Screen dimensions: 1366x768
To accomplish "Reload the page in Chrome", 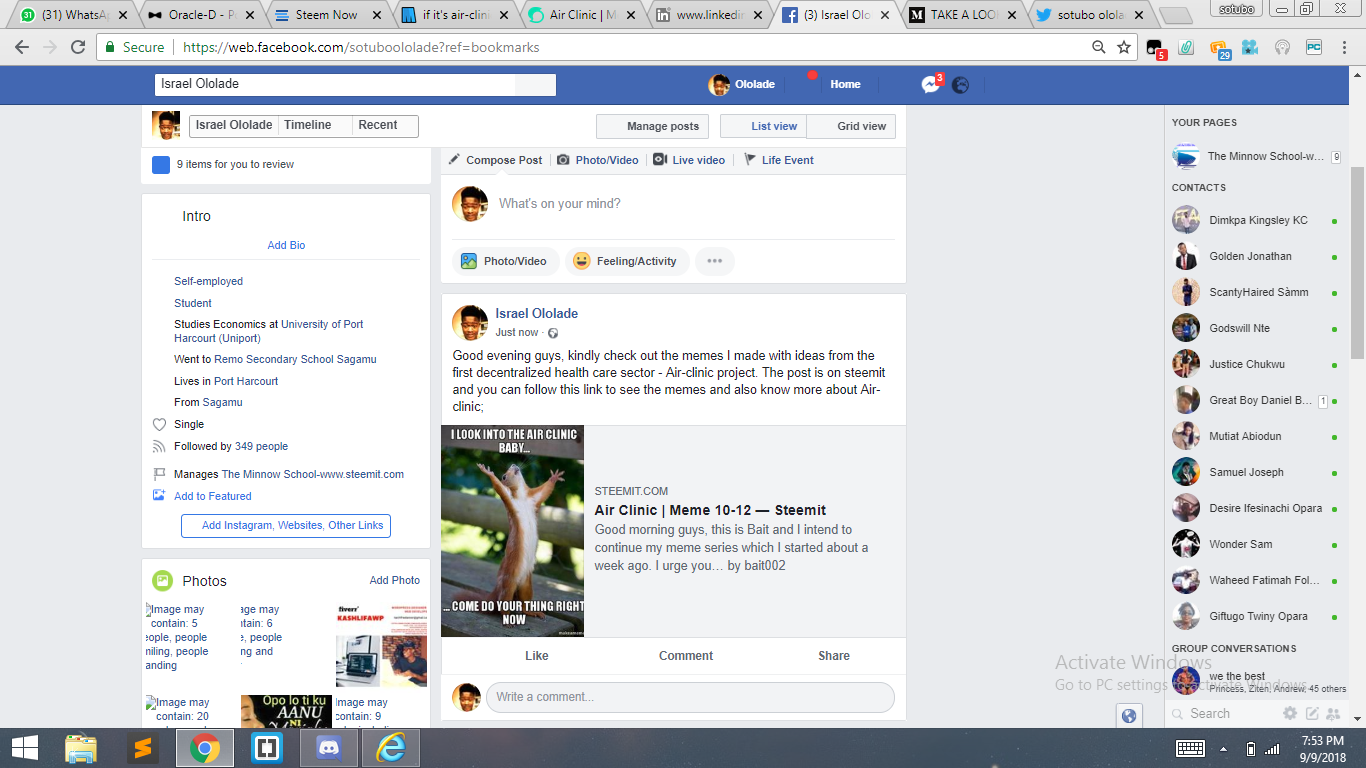I will pyautogui.click(x=78, y=47).
